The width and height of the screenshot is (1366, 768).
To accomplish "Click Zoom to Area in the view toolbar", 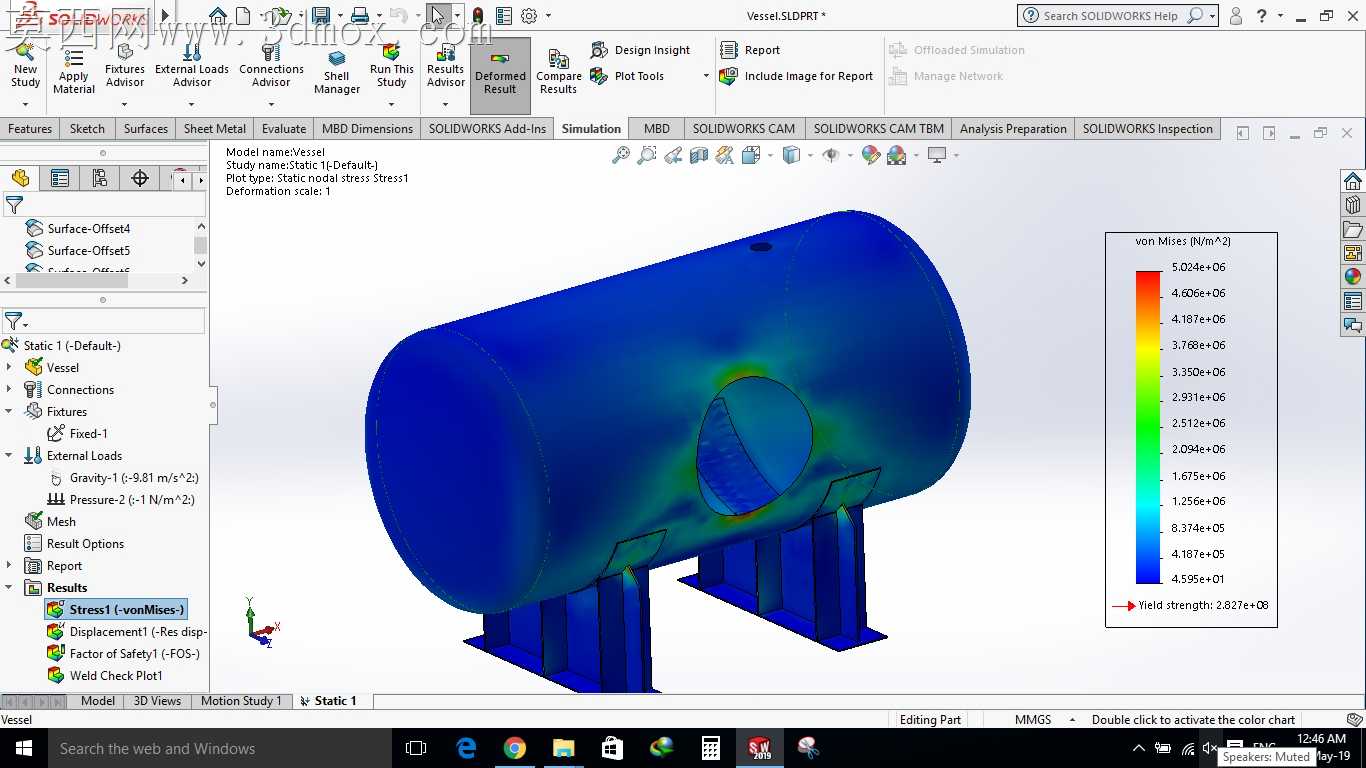I will pos(647,155).
